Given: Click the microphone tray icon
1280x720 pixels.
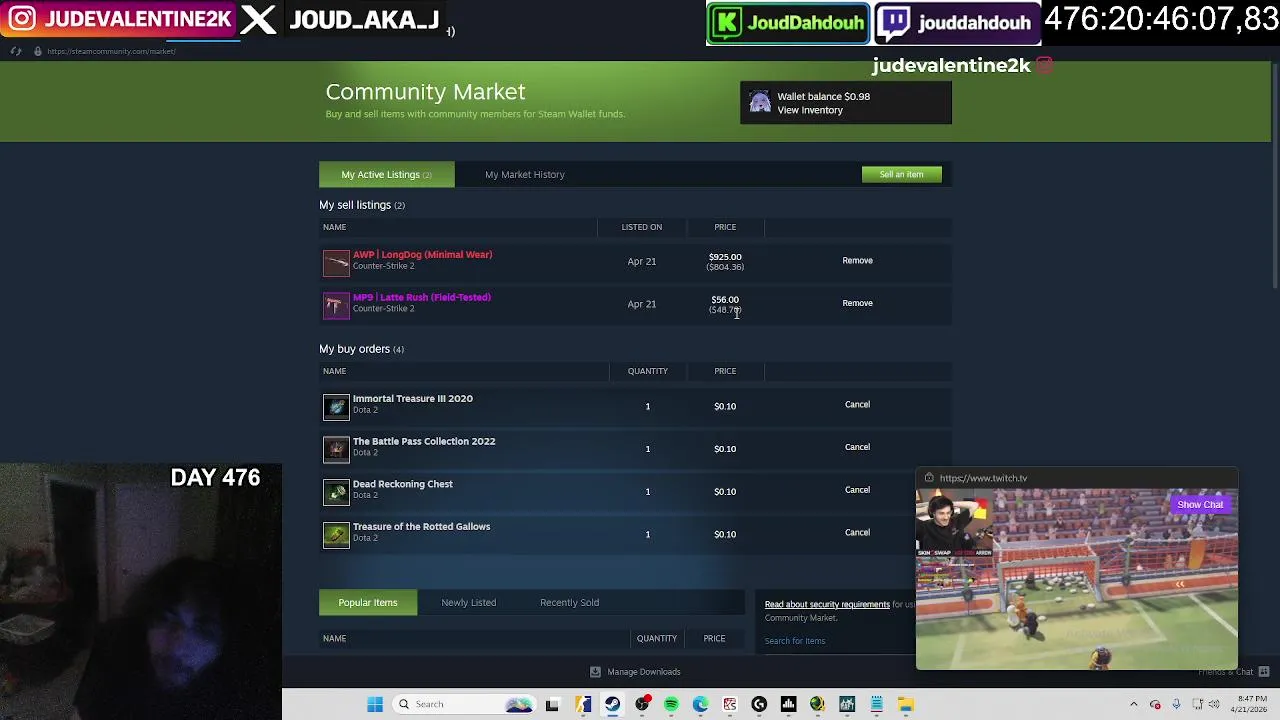Looking at the screenshot, I should 1177,704.
